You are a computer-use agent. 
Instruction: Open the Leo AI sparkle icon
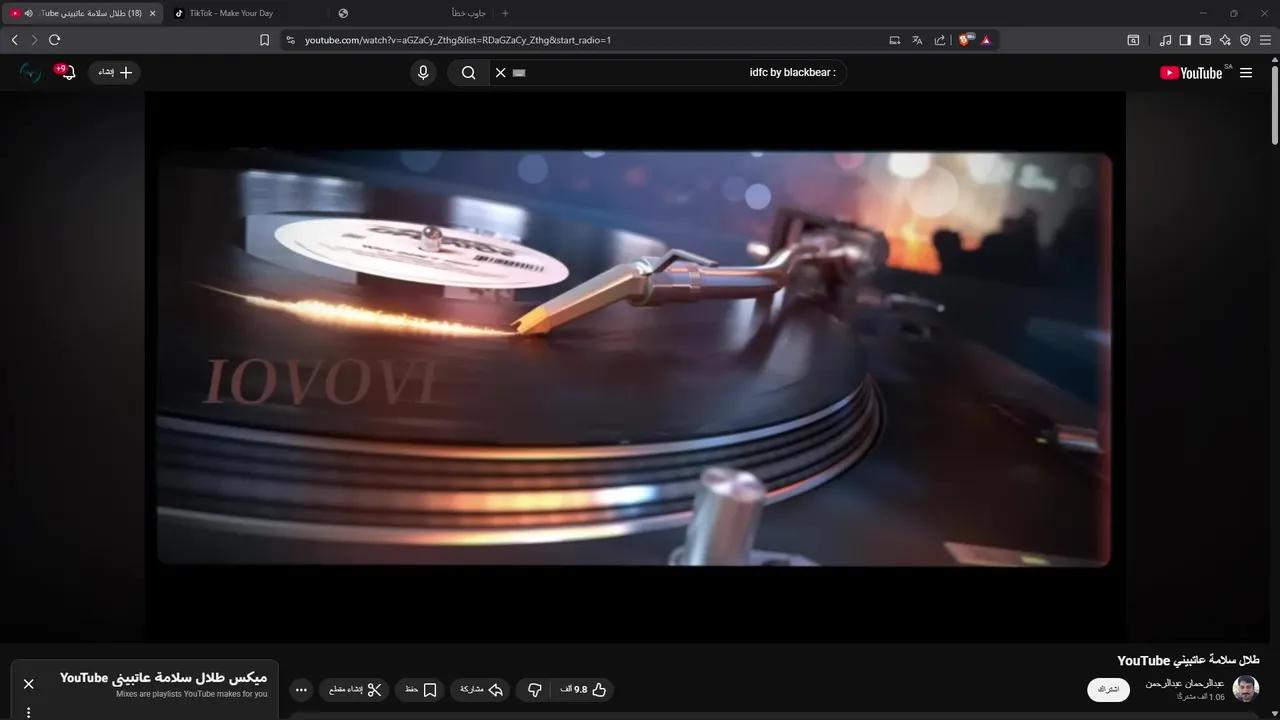(1225, 40)
